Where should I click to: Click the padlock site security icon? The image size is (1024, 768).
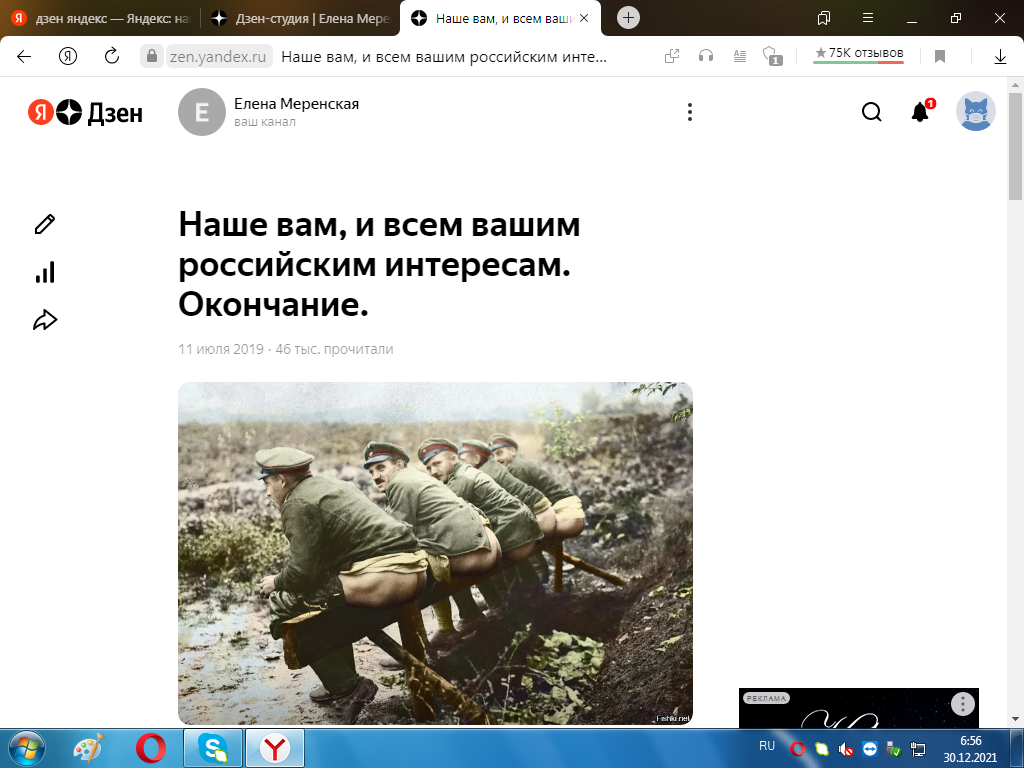click(x=152, y=56)
